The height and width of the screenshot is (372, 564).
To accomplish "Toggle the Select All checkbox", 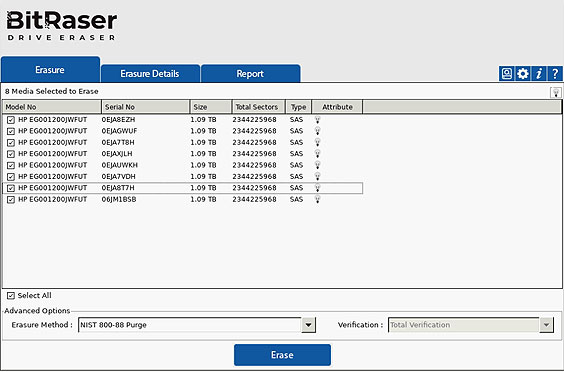I will pos(11,296).
